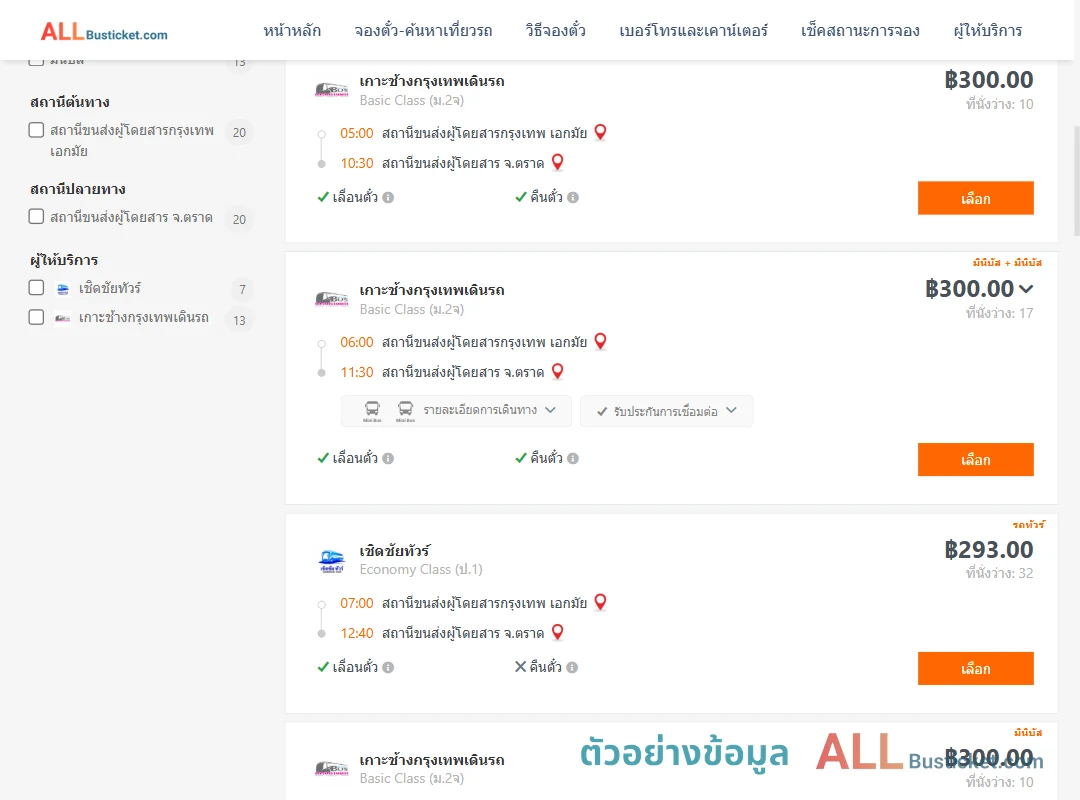Show เลื่อนตั๋ว info icon on 05:00 trip
Viewport: 1080px width, 800px height.
pos(388,198)
